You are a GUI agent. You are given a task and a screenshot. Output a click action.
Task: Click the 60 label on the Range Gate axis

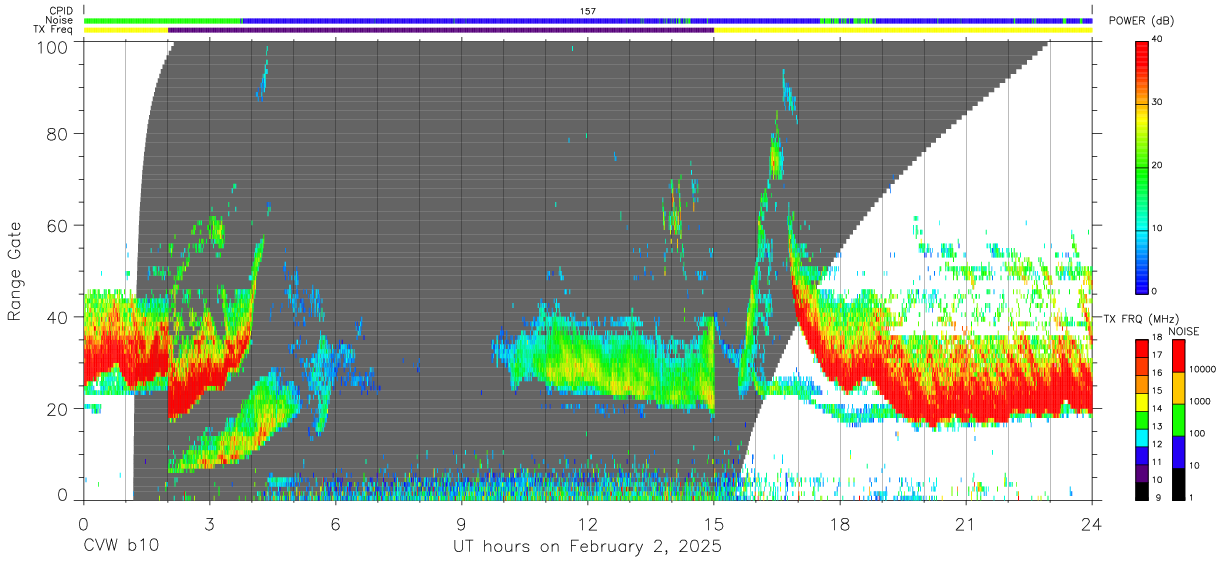58,226
